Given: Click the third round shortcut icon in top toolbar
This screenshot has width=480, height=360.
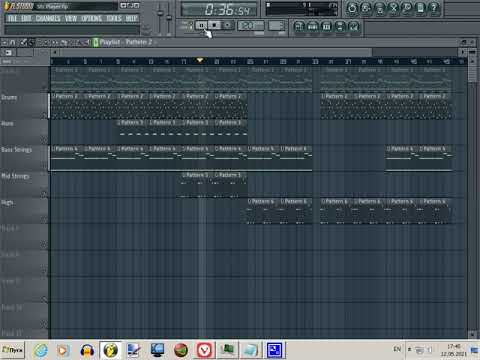Looking at the screenshot, I should [x=379, y=8].
